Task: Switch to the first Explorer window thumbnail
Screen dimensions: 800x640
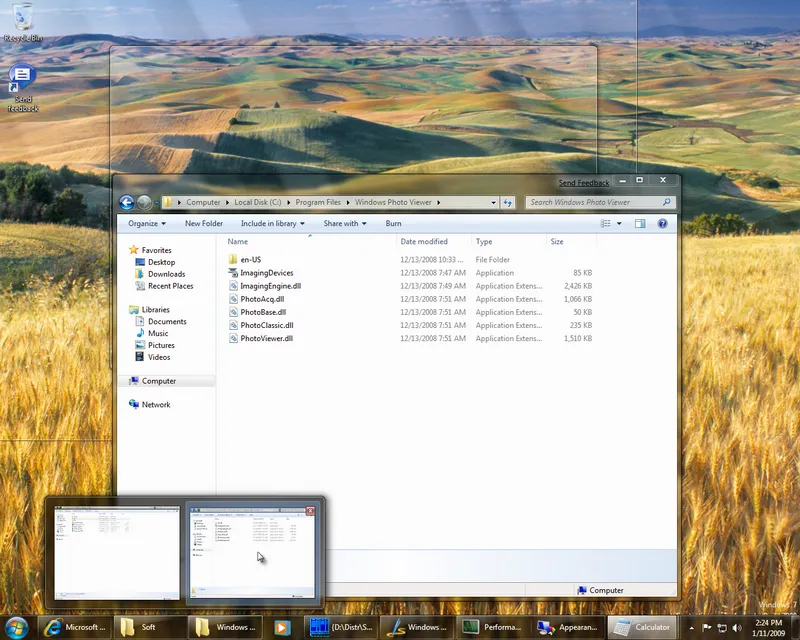Action: pyautogui.click(x=117, y=553)
